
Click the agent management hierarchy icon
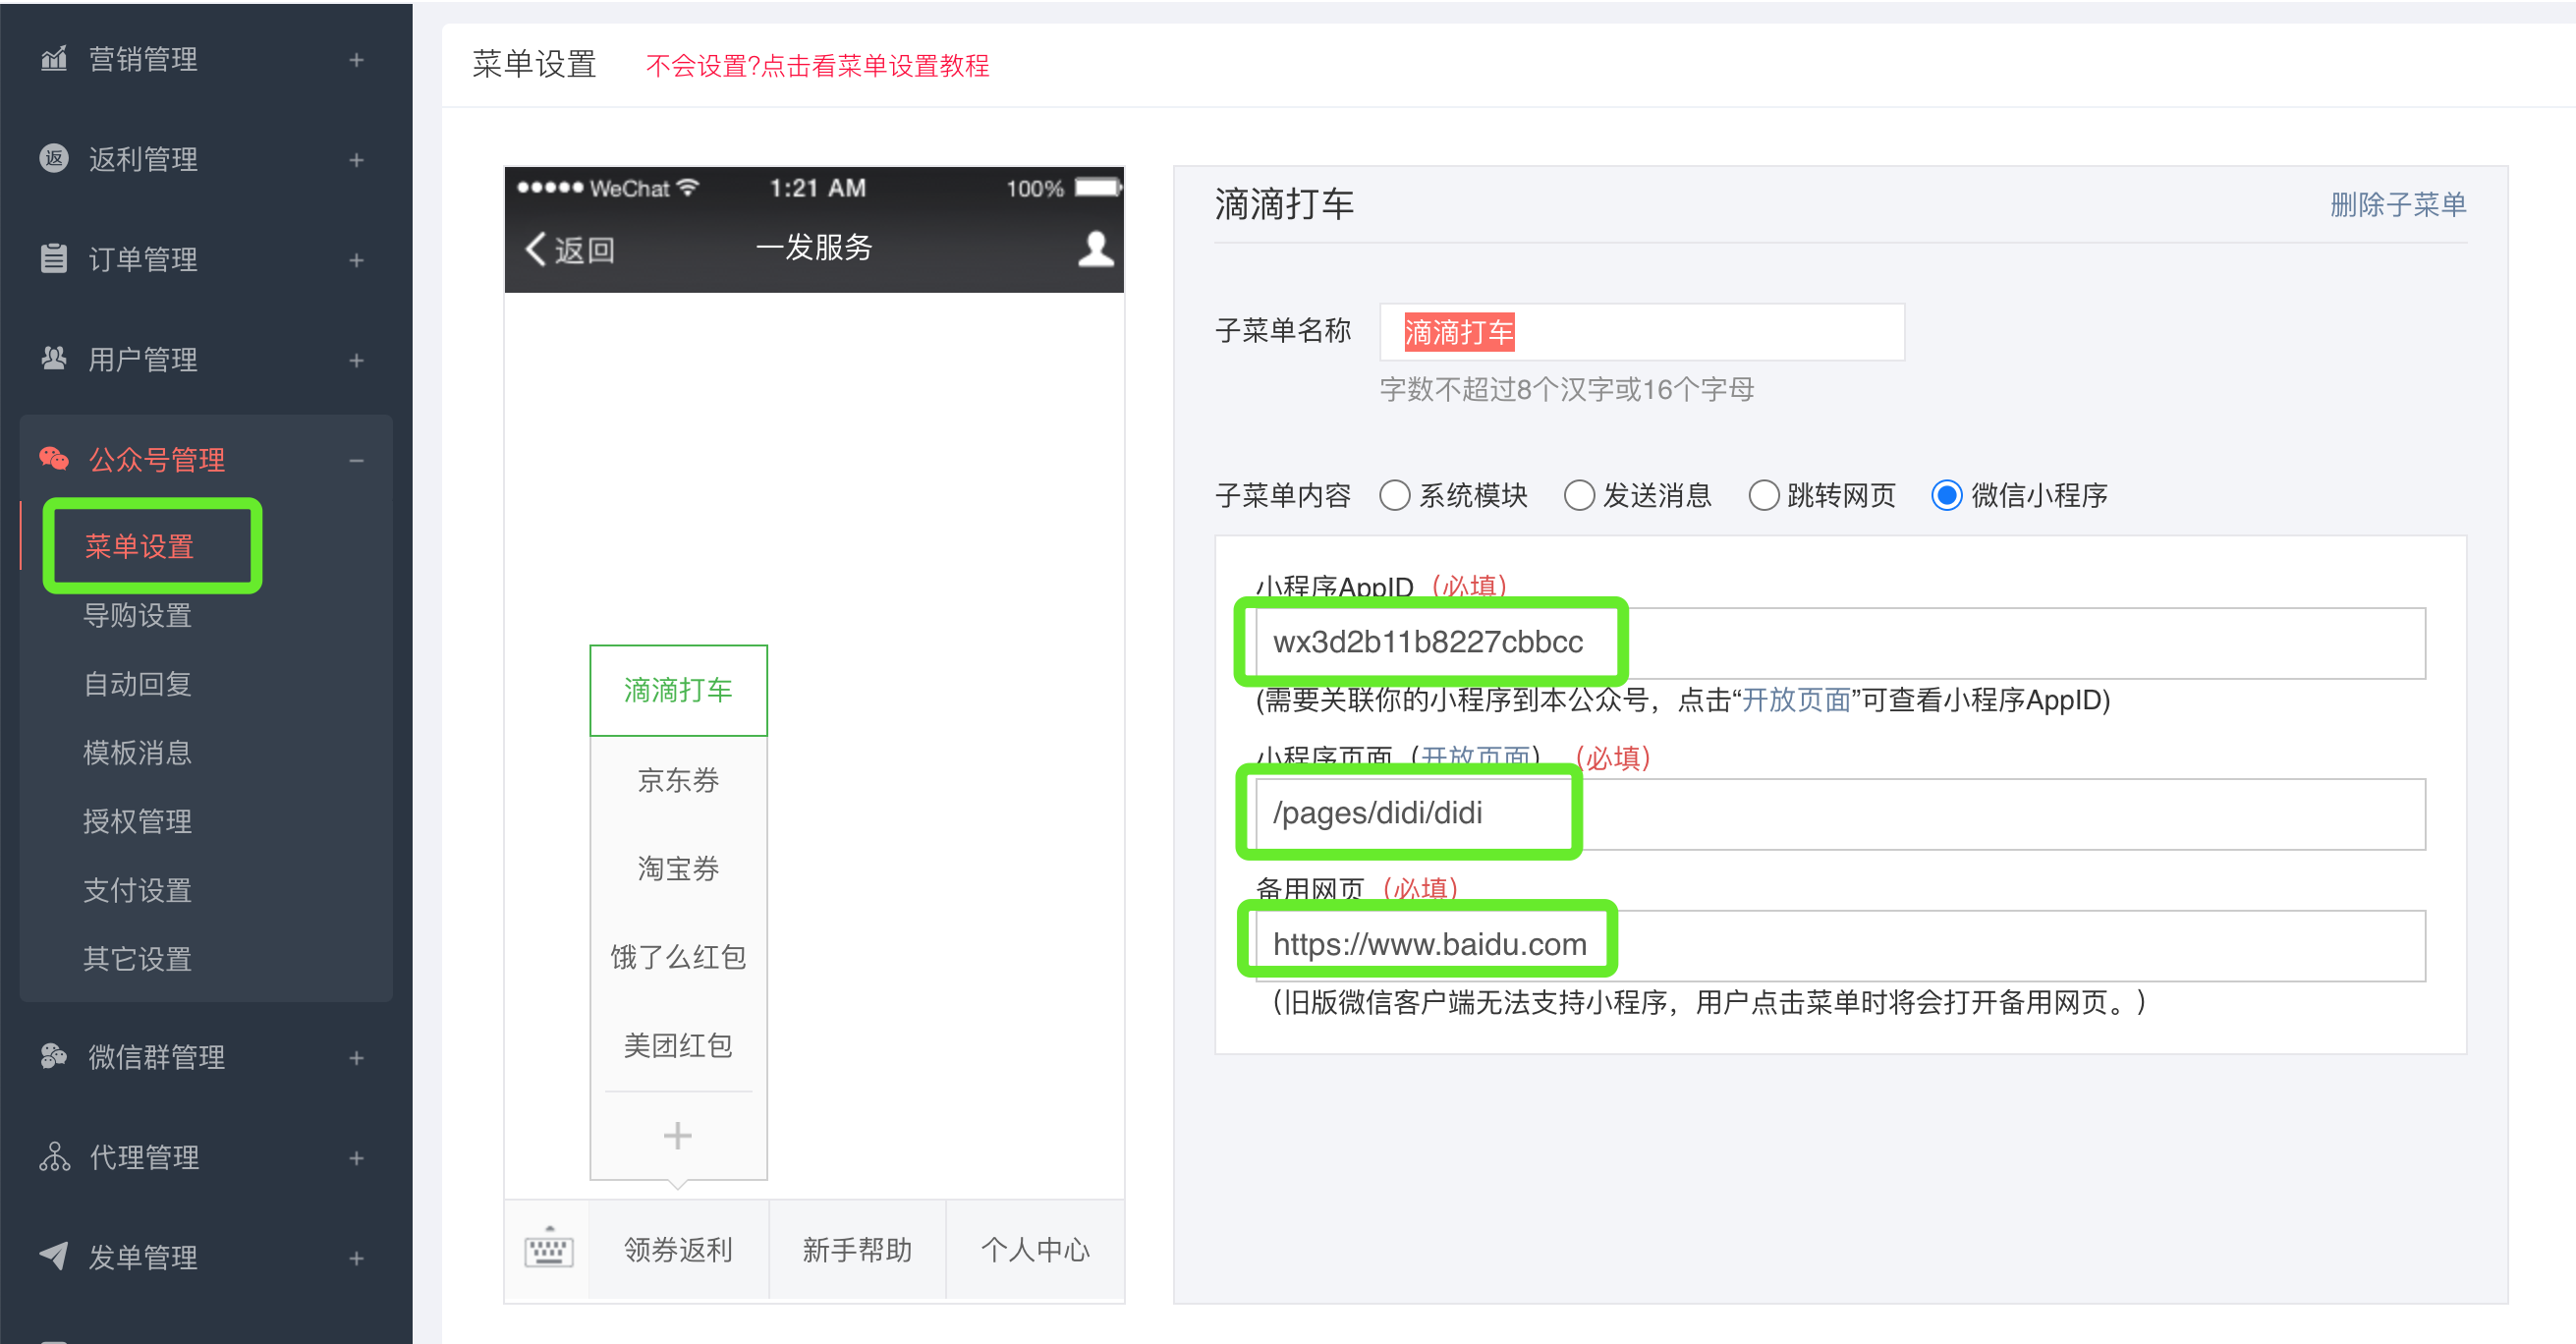[x=54, y=1156]
